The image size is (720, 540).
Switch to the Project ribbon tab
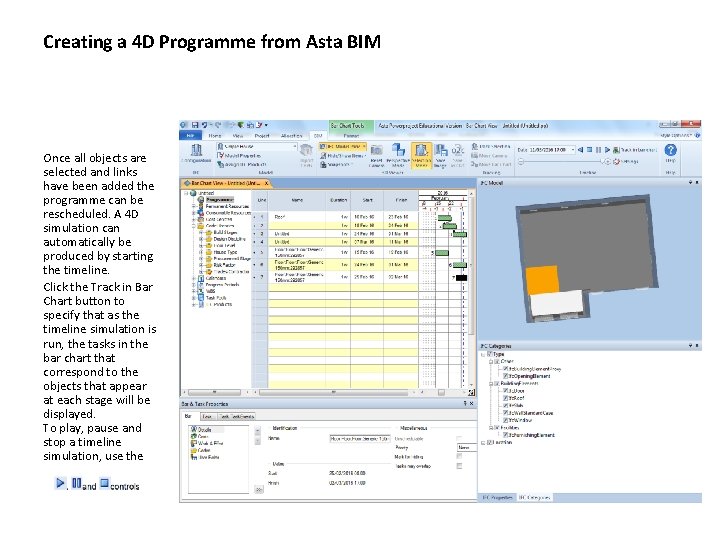(x=262, y=135)
